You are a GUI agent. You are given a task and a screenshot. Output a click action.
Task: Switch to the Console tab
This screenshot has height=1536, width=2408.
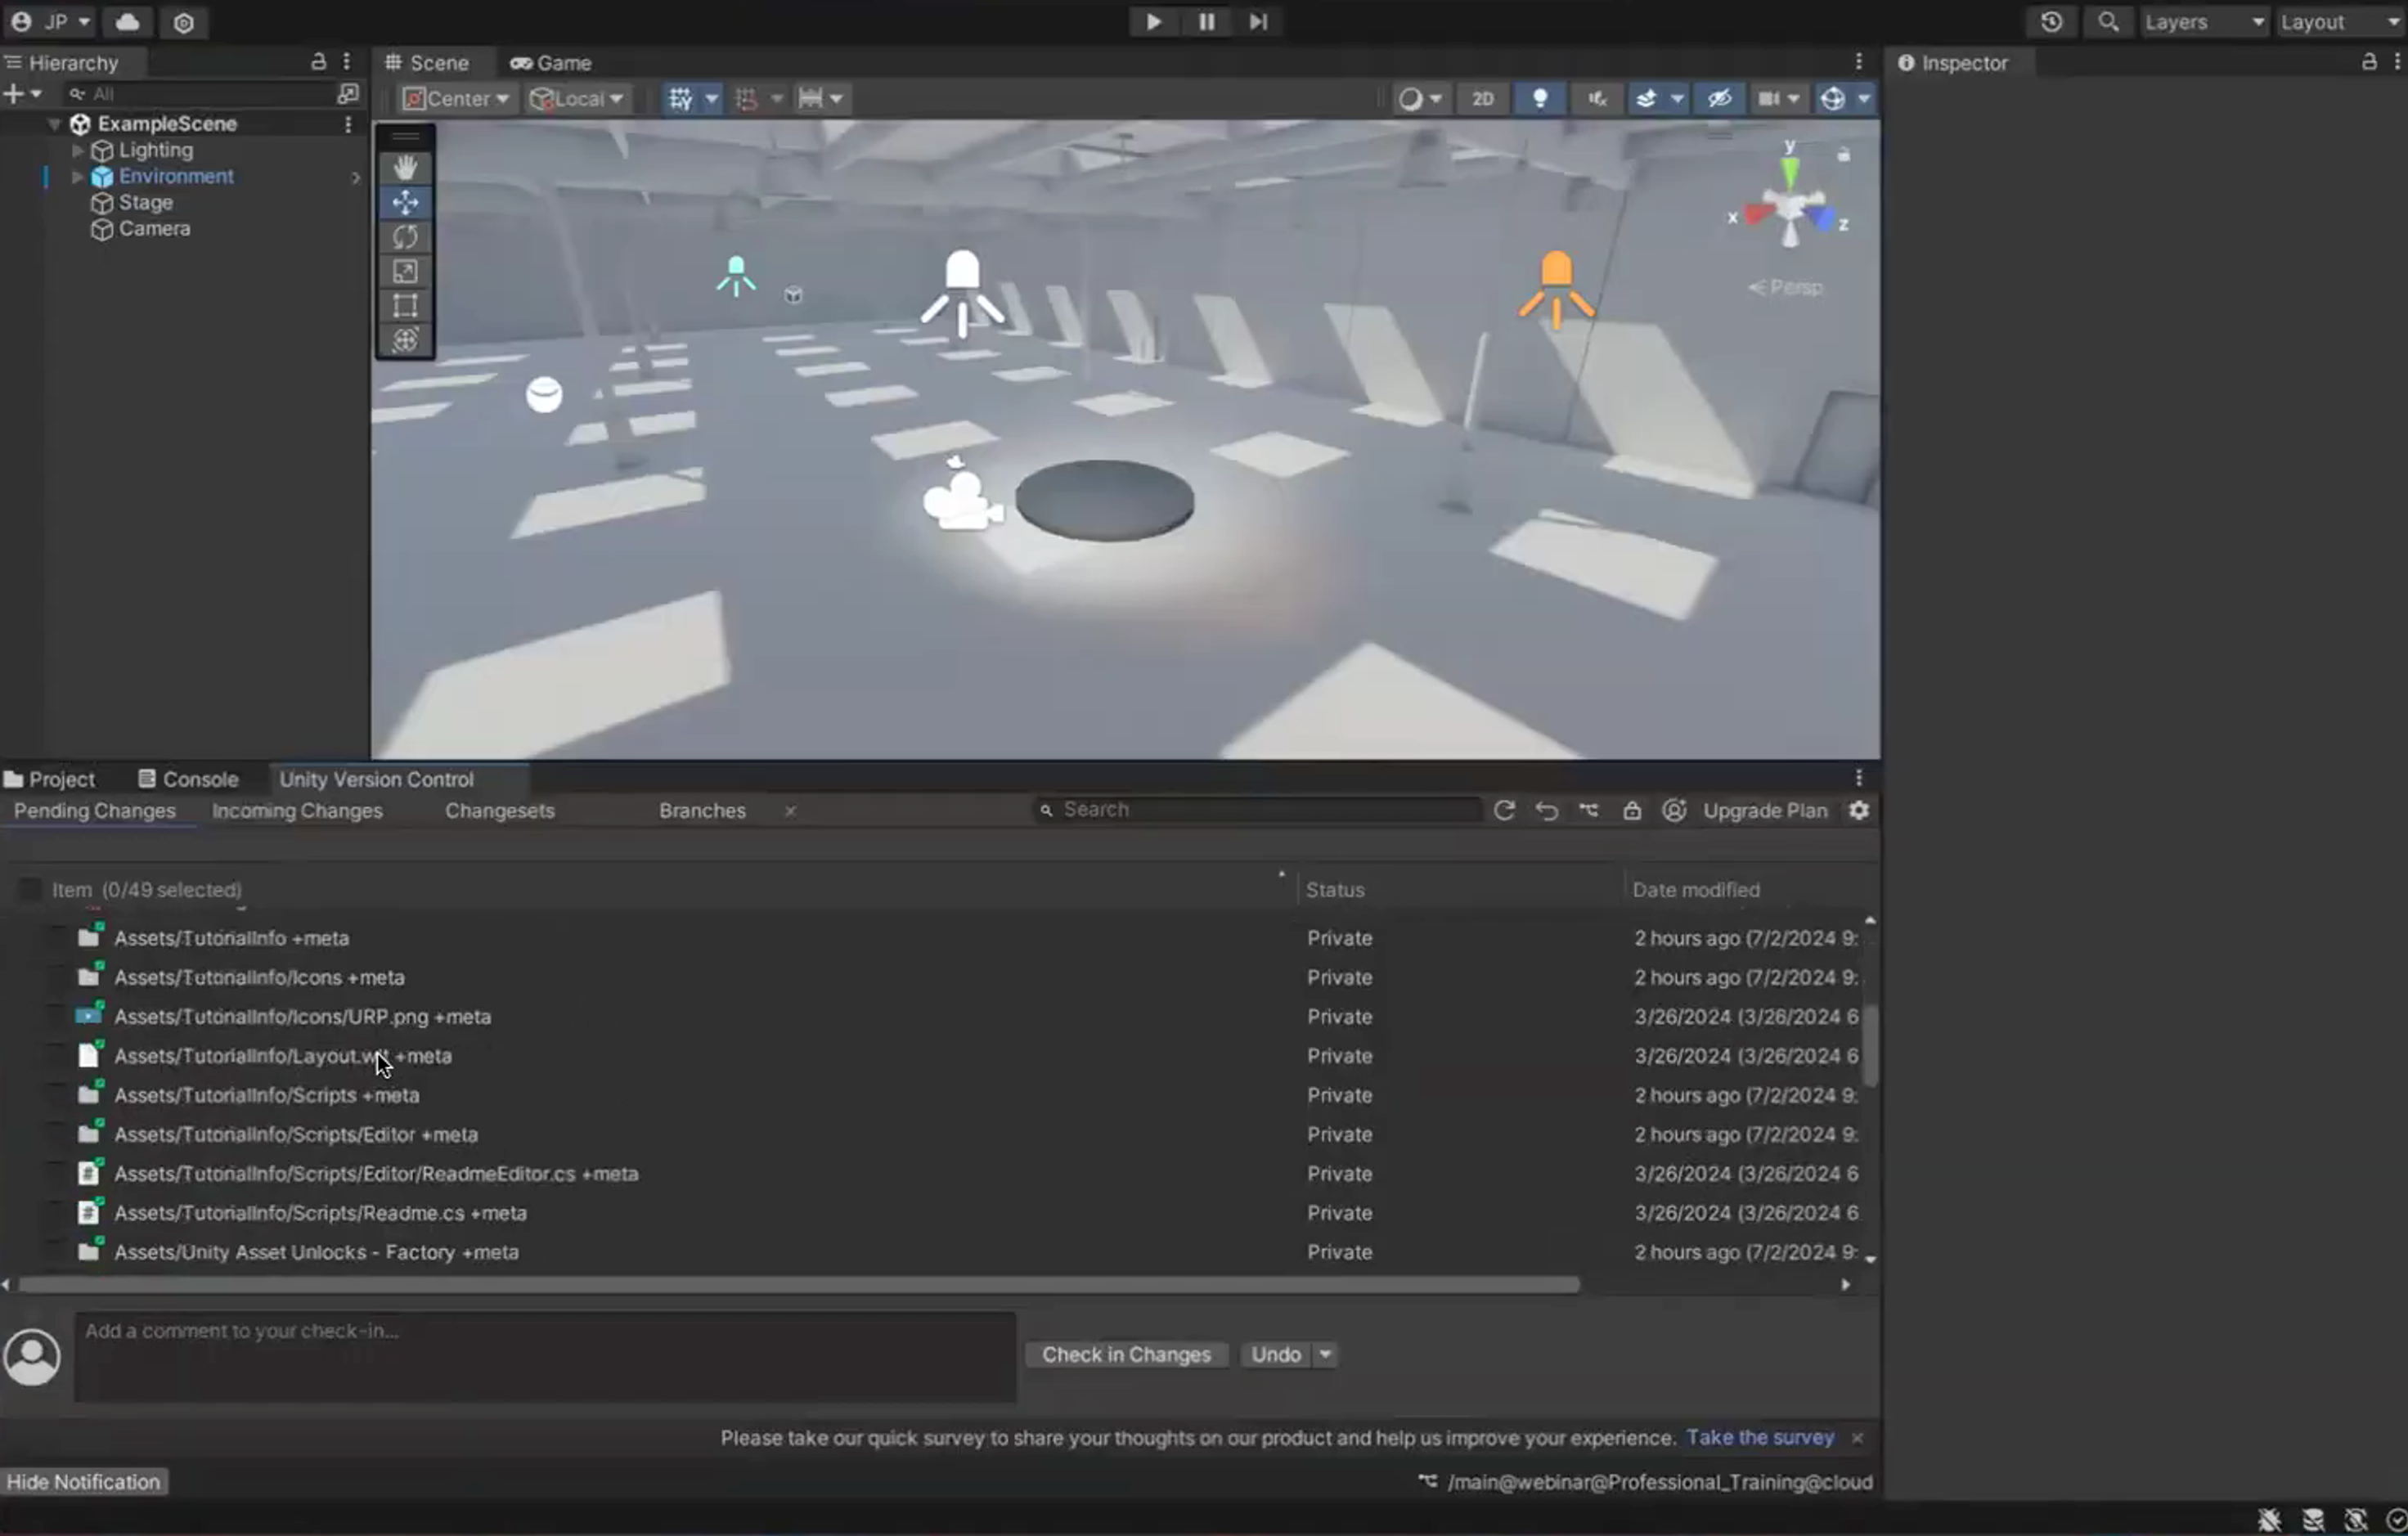point(189,779)
